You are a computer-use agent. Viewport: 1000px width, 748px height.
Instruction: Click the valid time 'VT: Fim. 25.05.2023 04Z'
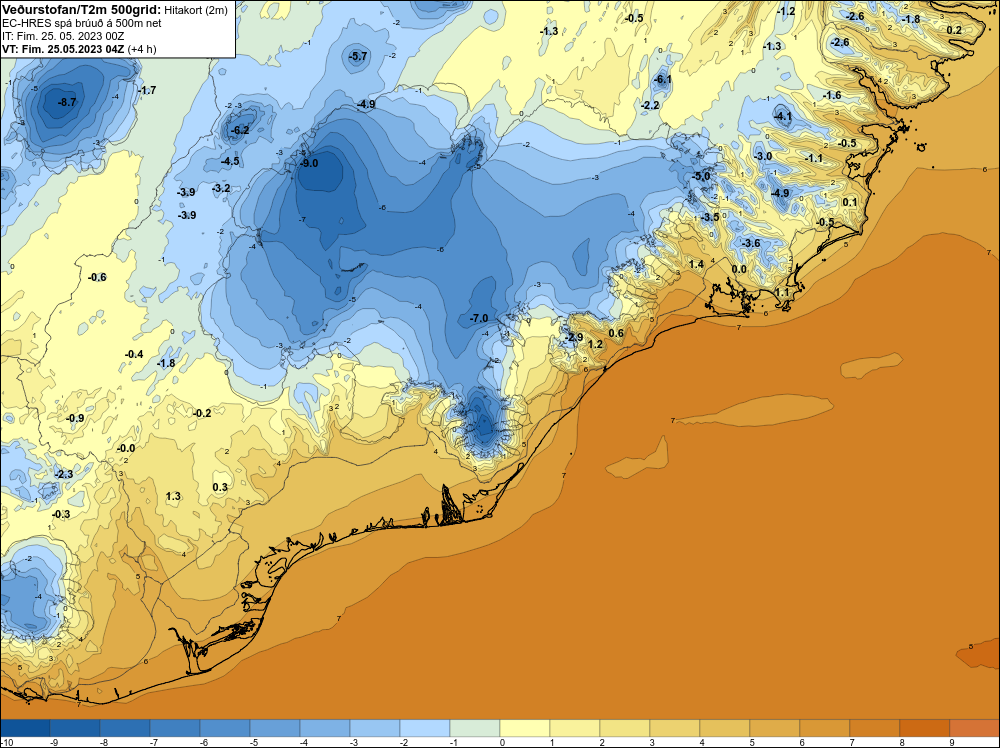pos(64,48)
